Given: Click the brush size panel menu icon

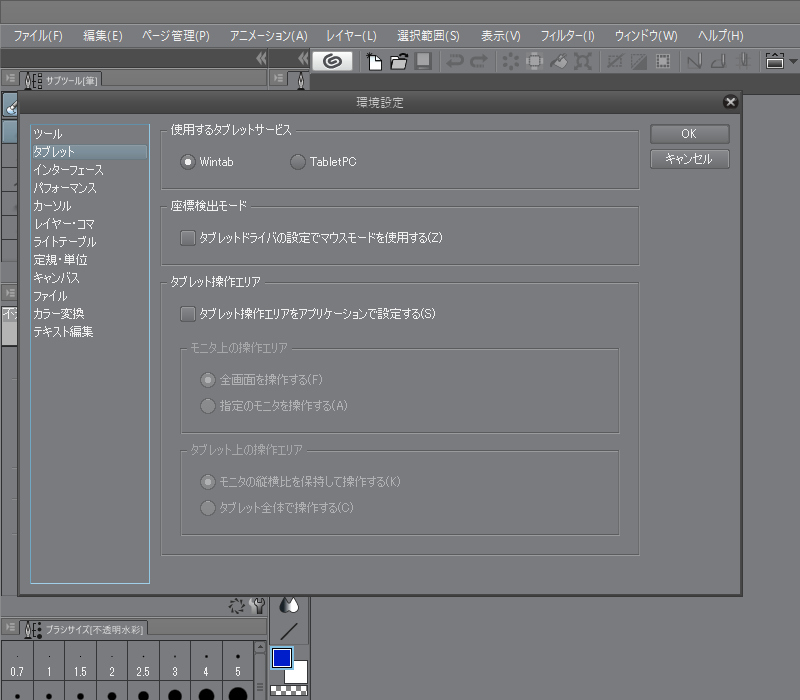Looking at the screenshot, I should 9,628.
